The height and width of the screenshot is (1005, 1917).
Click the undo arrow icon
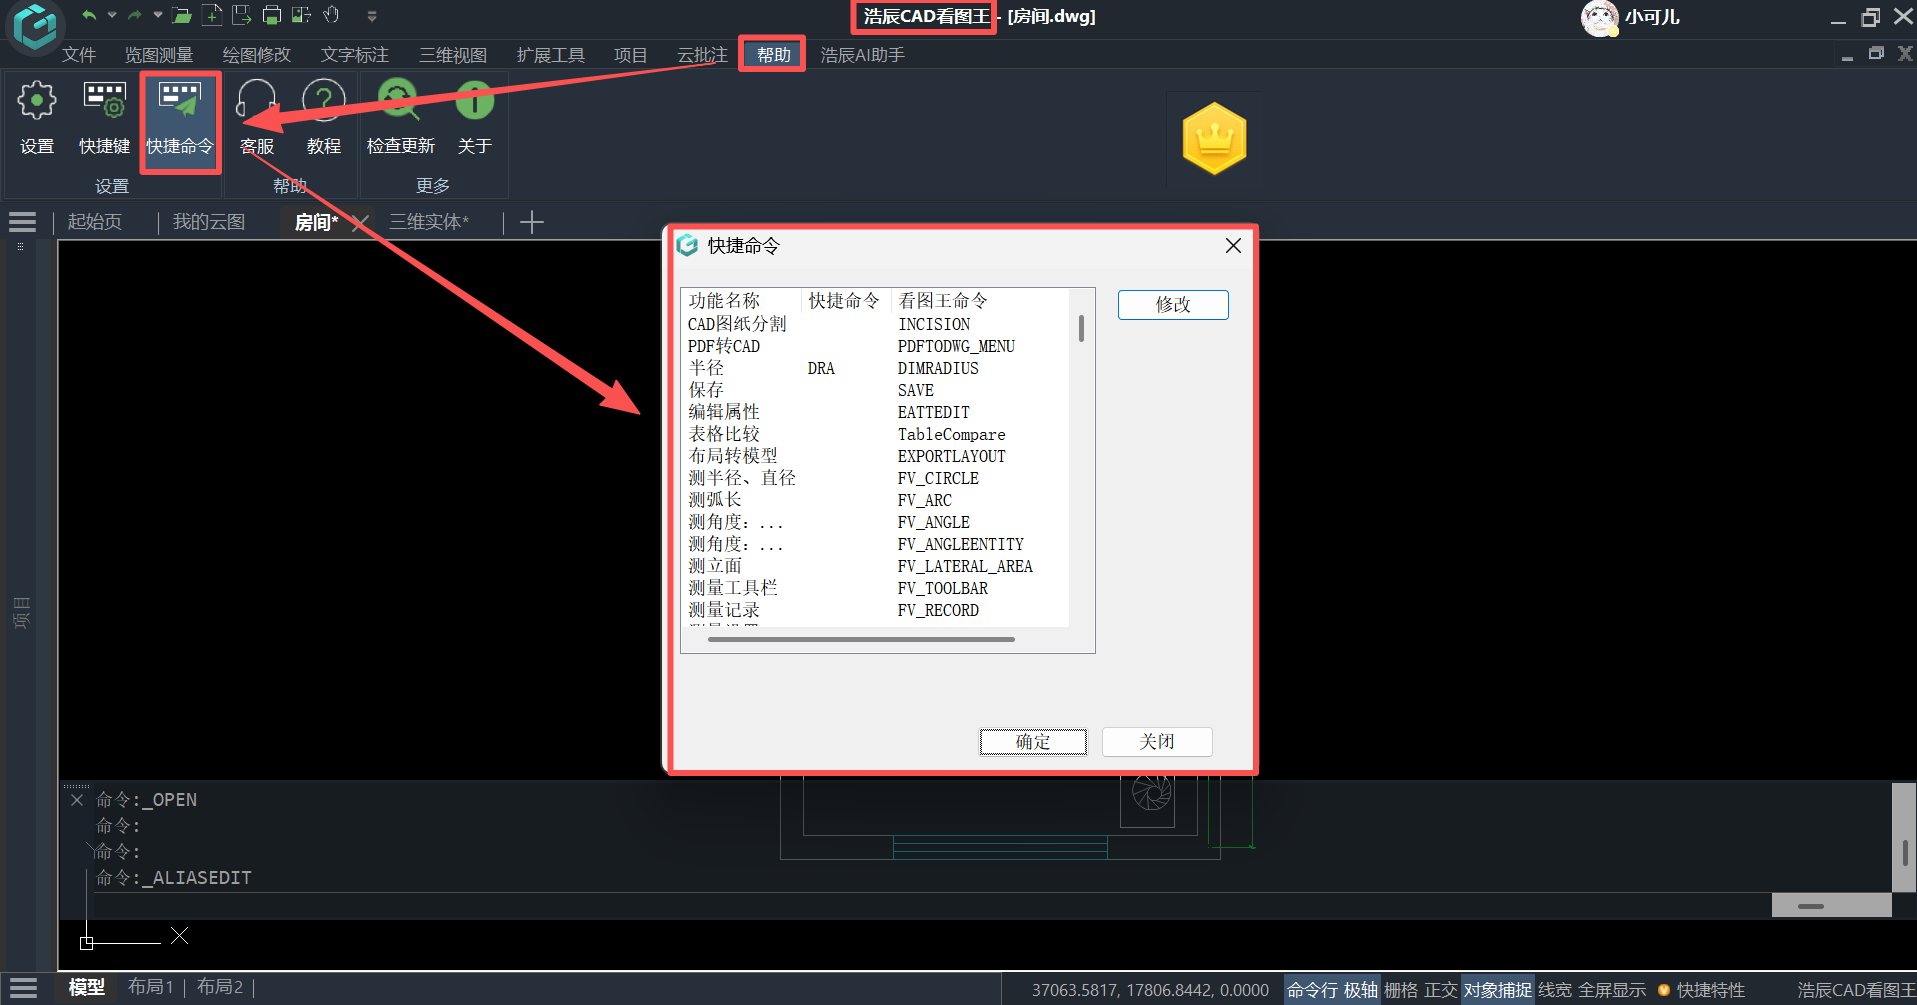(x=89, y=15)
